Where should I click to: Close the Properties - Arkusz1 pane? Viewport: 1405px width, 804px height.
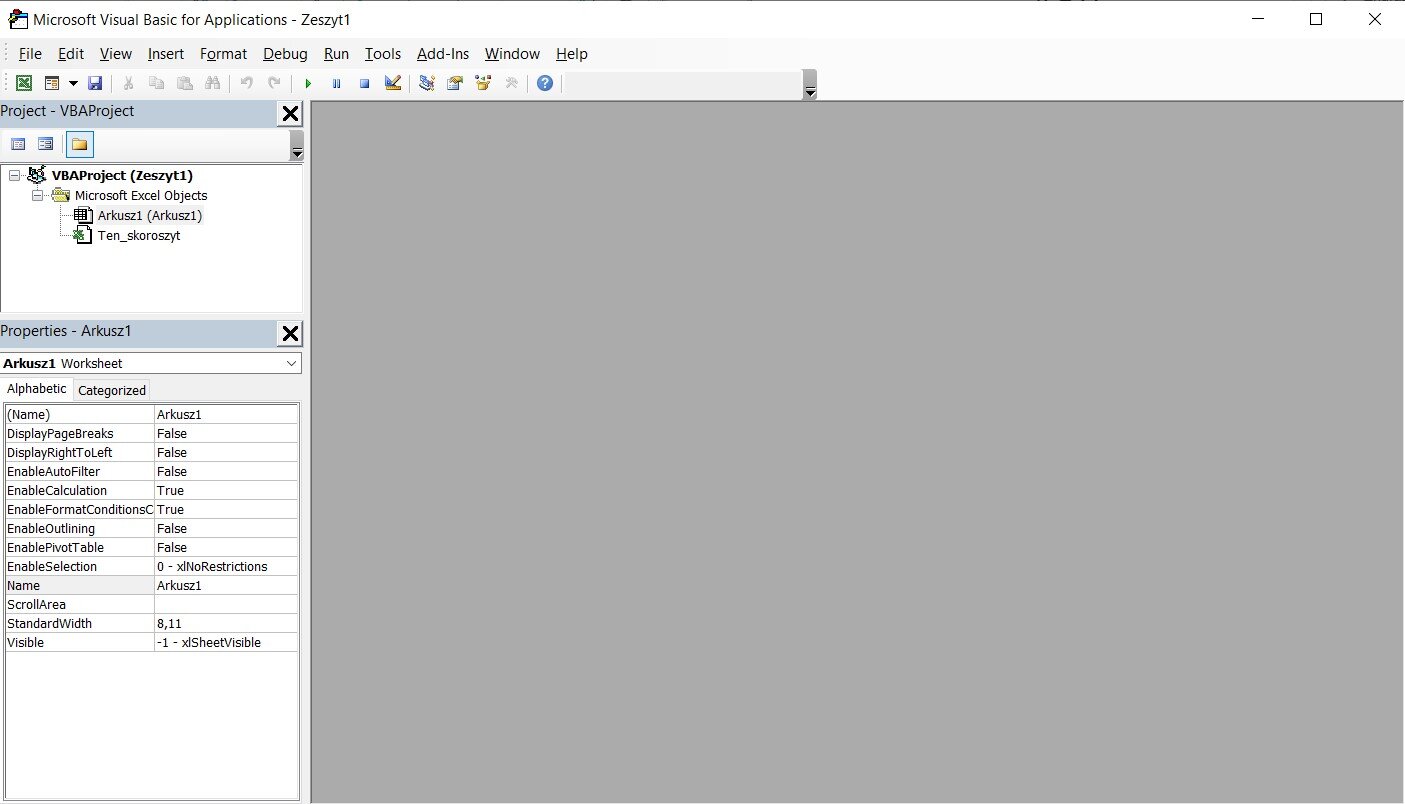(x=290, y=334)
